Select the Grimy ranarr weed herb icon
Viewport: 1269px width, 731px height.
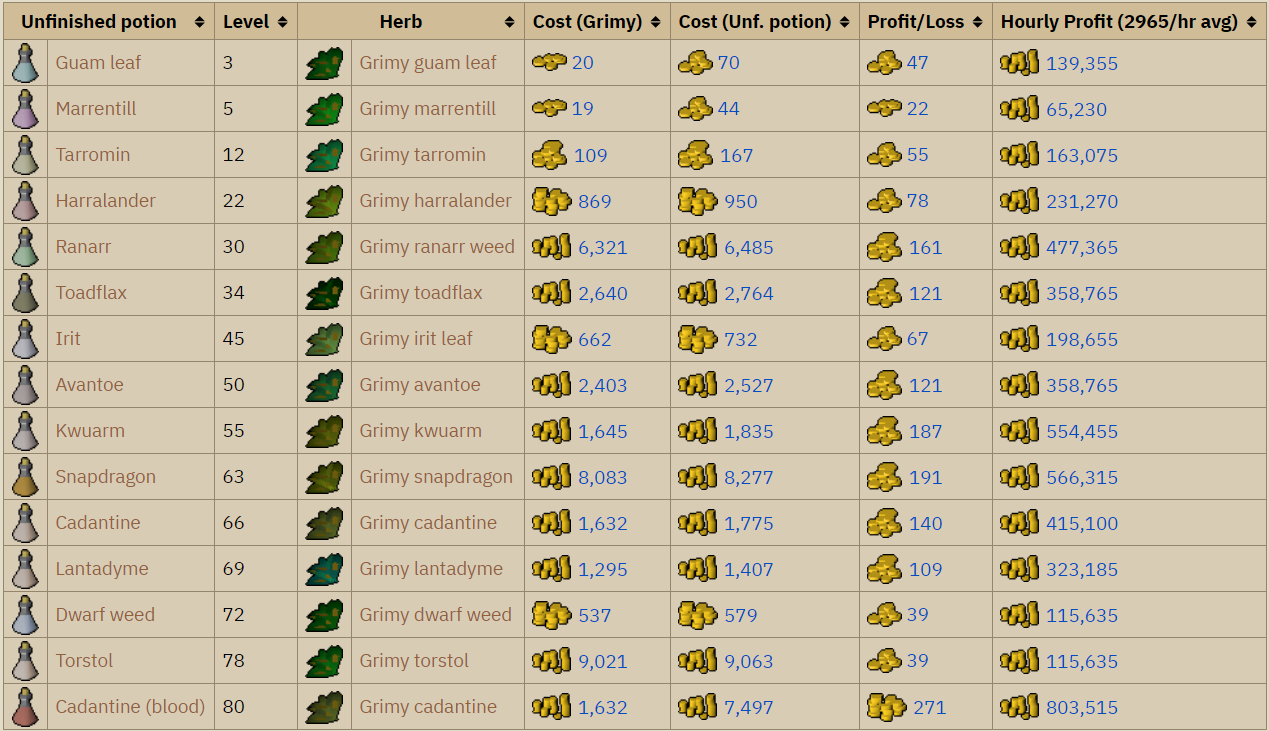coord(324,246)
